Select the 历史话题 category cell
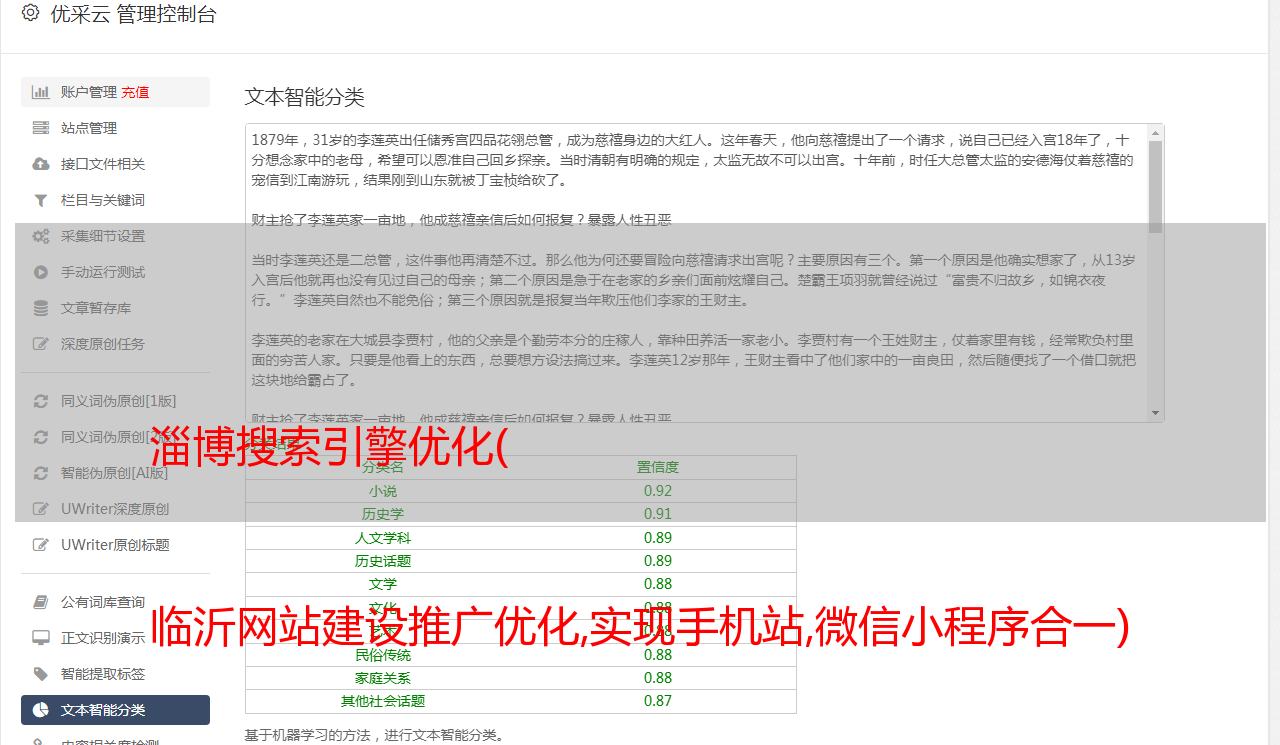The height and width of the screenshot is (745, 1280). (x=383, y=561)
